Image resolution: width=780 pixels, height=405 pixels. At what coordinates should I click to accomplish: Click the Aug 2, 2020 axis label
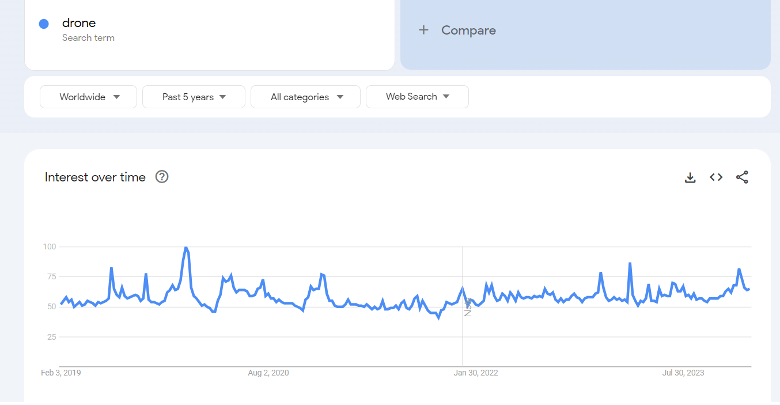pos(268,373)
